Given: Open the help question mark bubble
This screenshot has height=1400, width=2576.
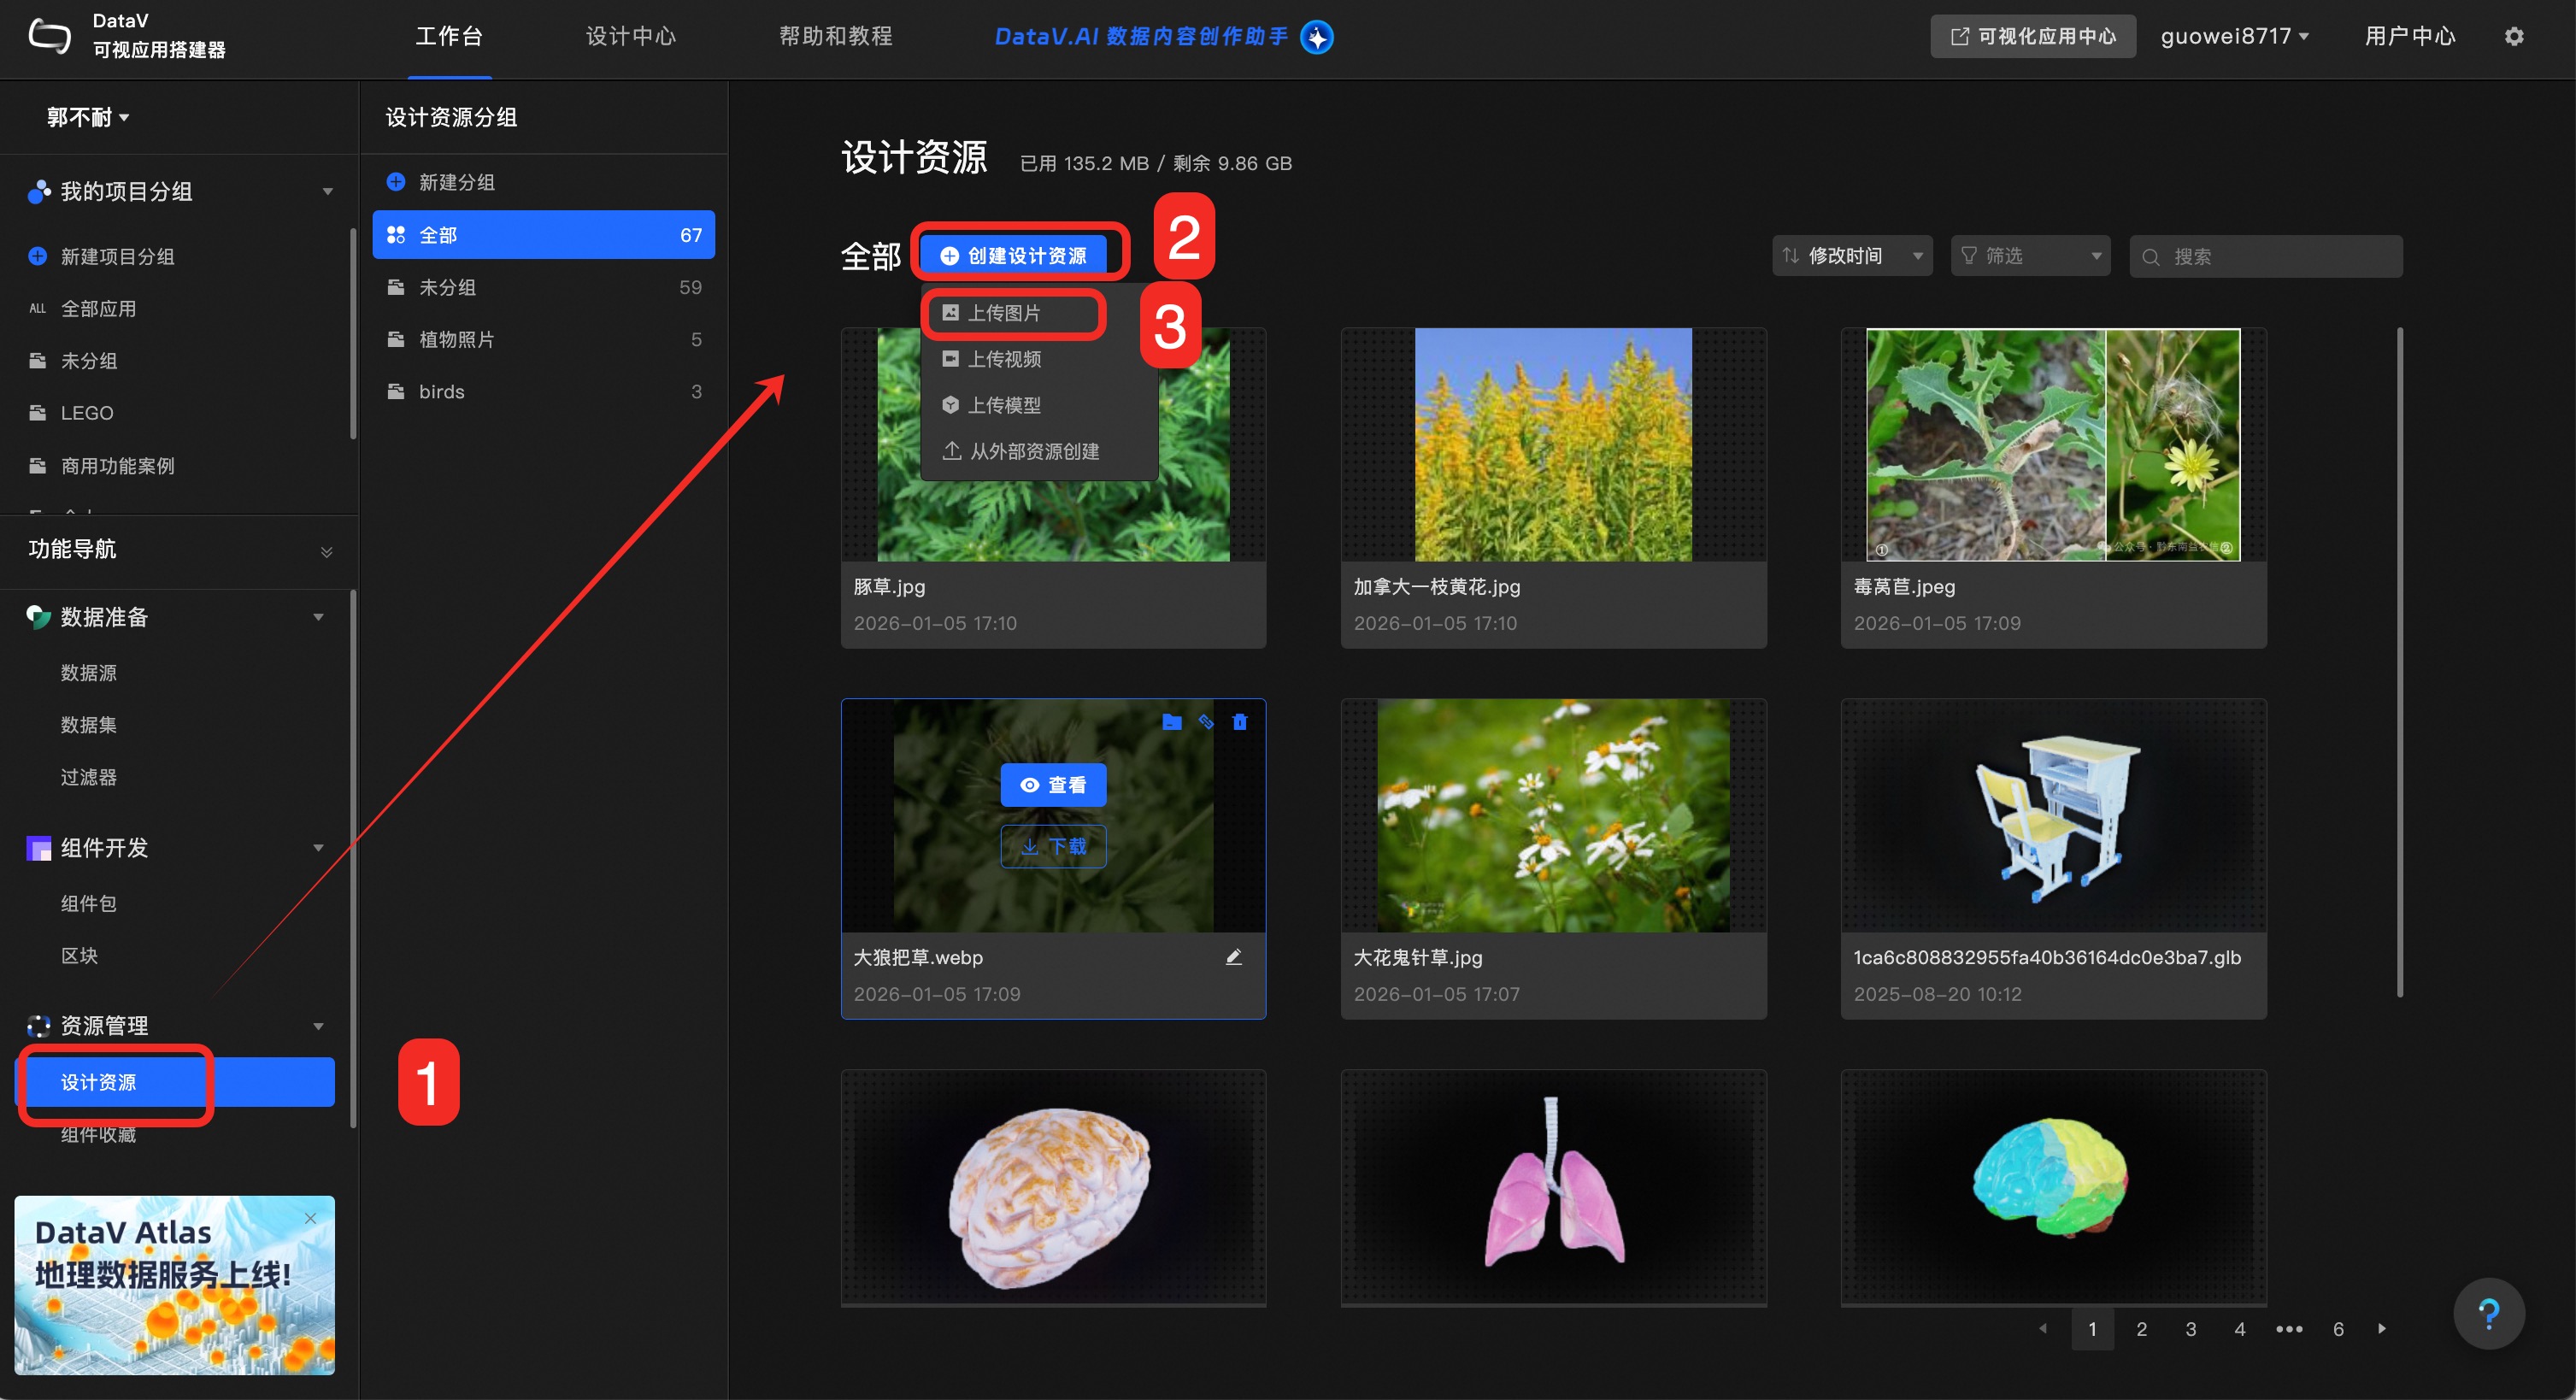Looking at the screenshot, I should click(2488, 1313).
